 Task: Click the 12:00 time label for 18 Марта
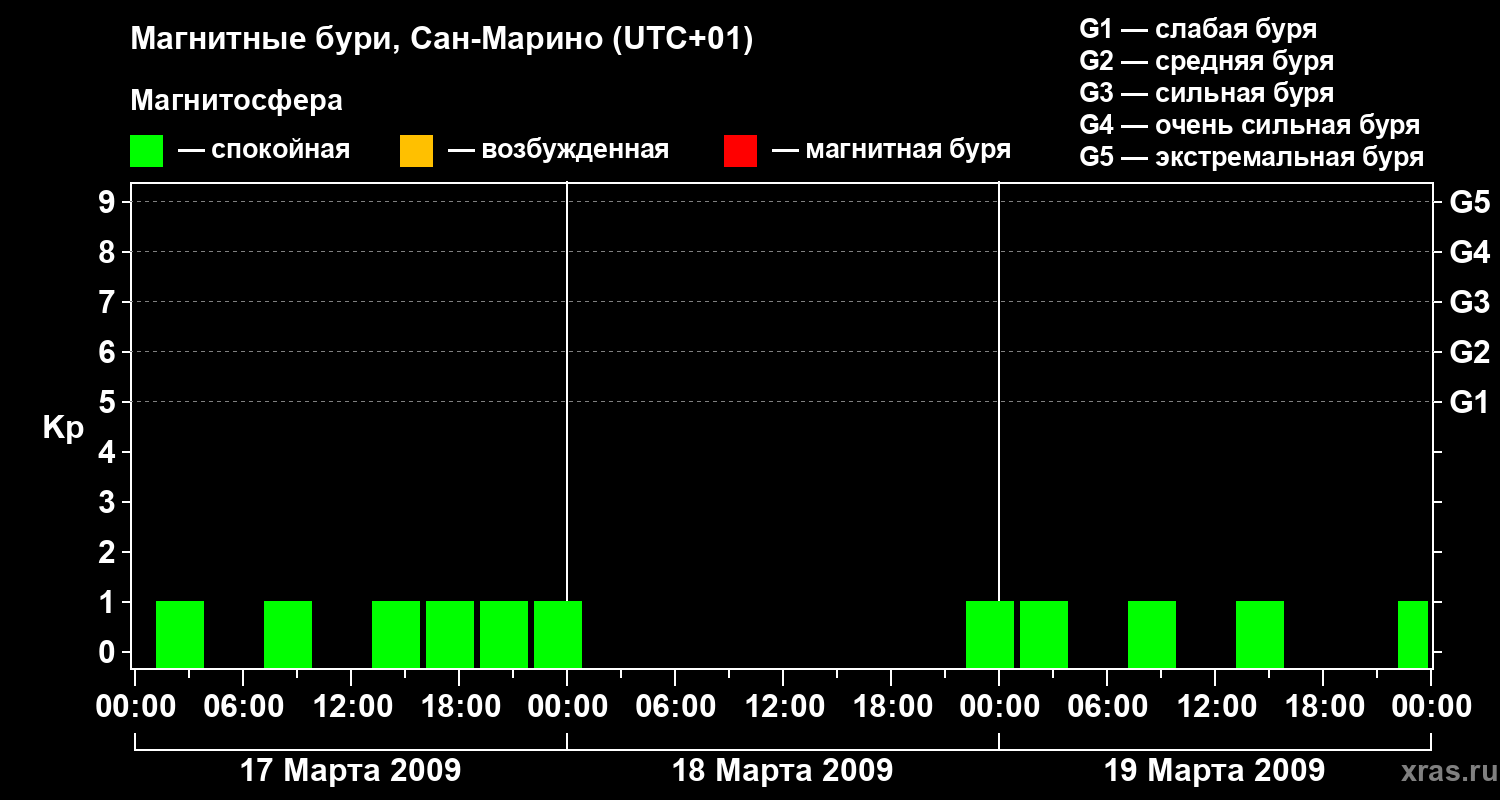783,707
